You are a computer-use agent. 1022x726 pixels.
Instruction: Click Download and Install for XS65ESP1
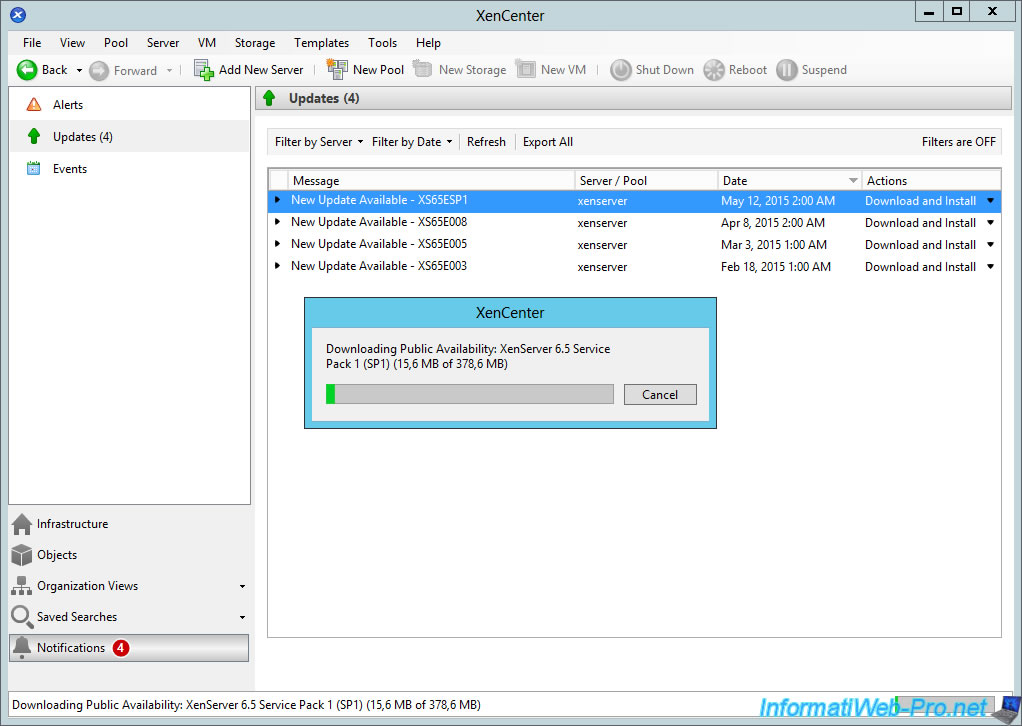[x=920, y=201]
